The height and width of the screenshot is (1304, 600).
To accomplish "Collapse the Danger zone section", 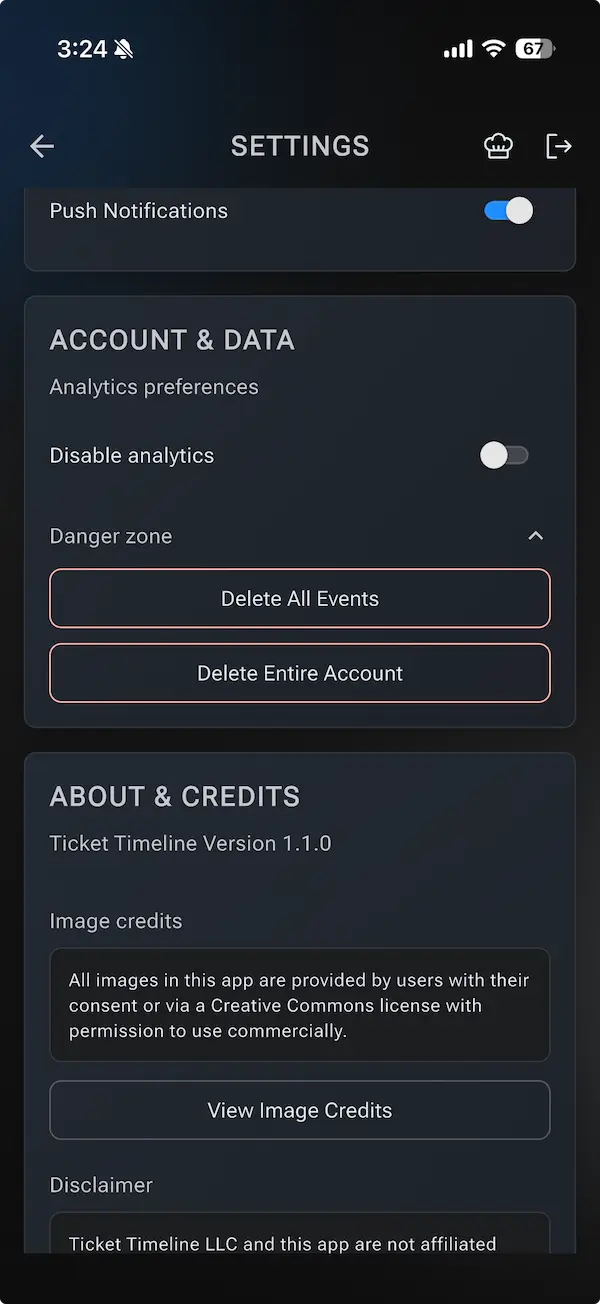I will (536, 535).
